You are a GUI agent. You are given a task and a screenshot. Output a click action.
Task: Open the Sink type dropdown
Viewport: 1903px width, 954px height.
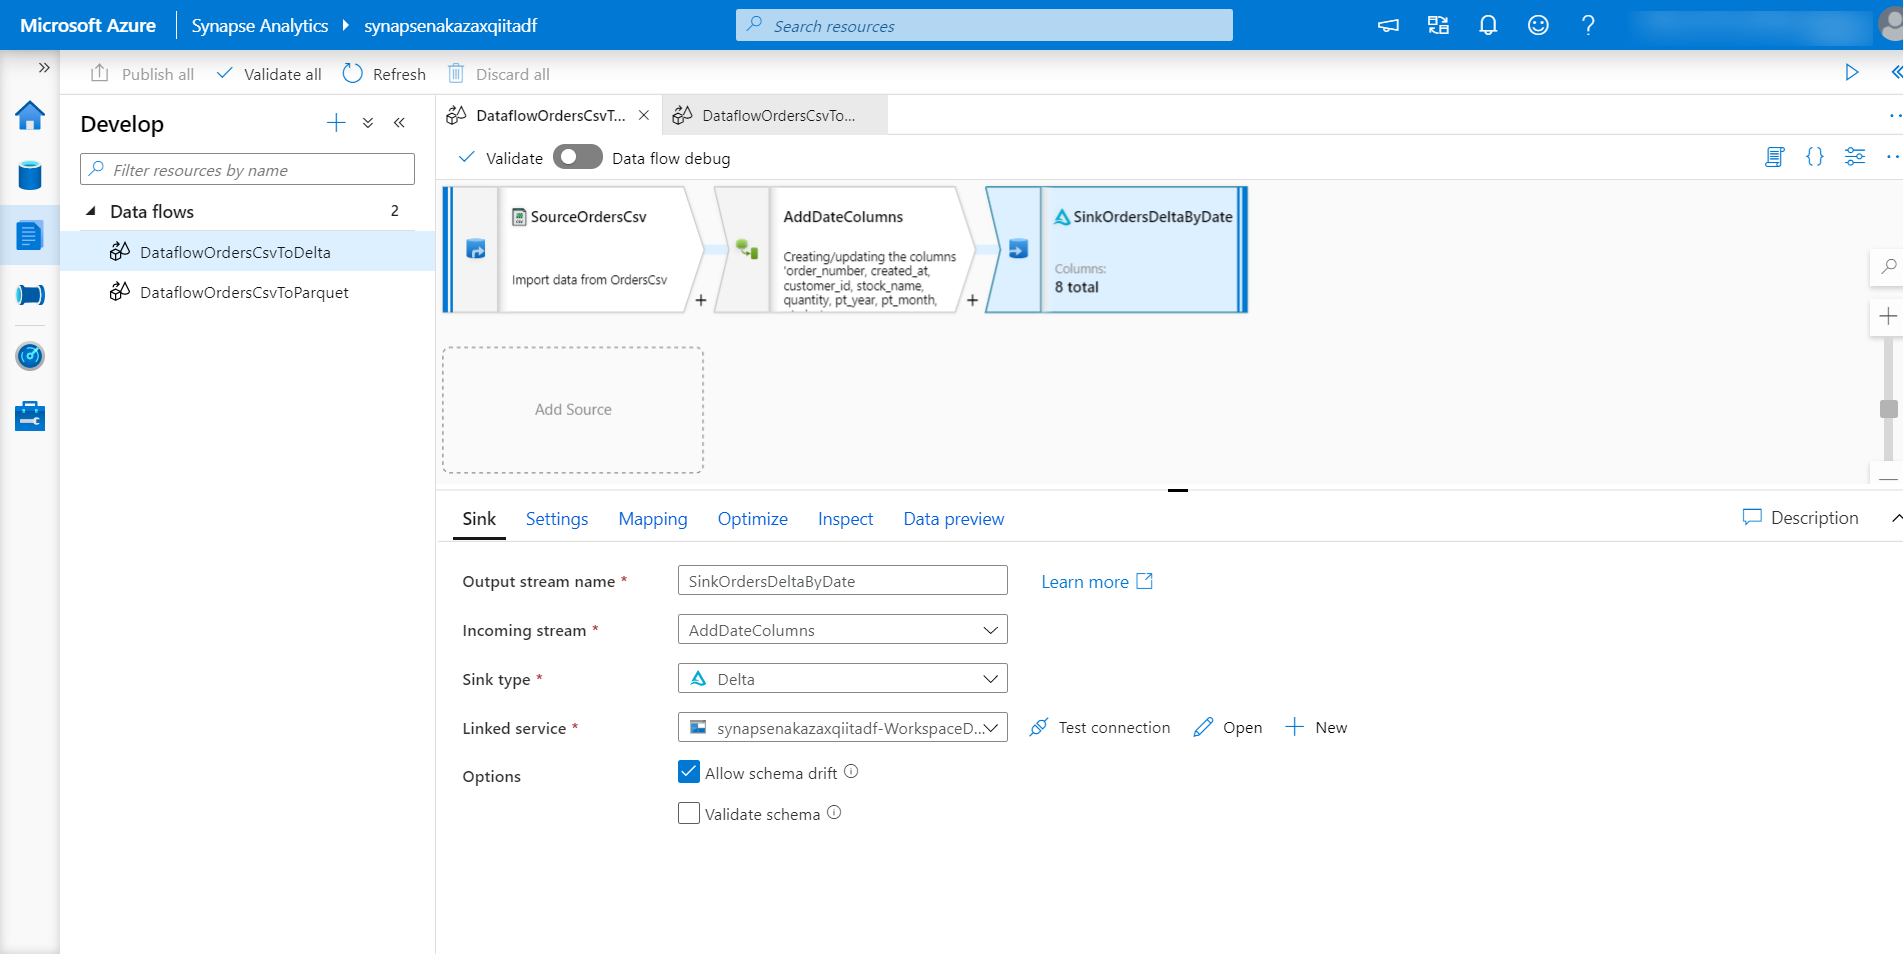tap(843, 679)
